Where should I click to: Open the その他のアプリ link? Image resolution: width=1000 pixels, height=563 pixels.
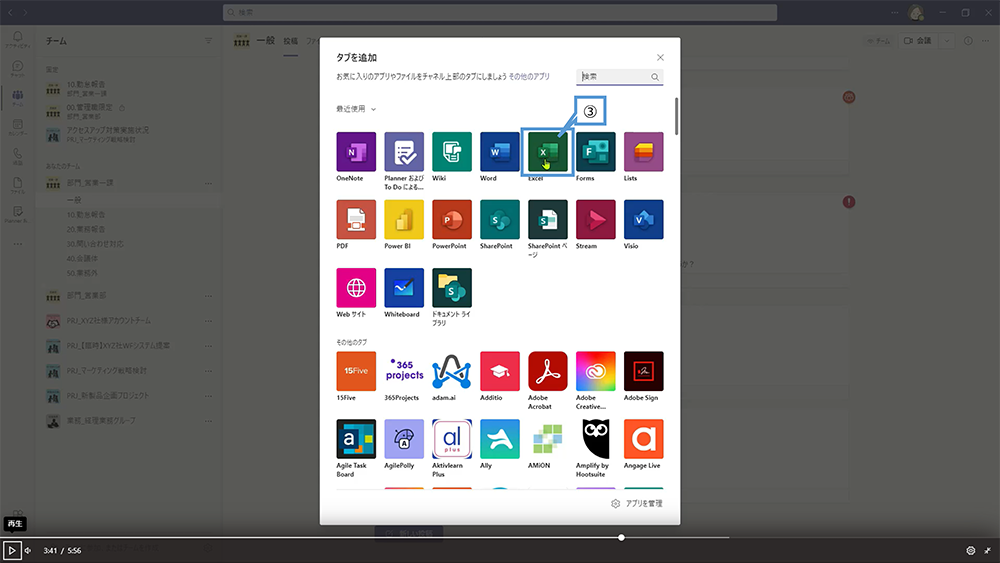(529, 77)
